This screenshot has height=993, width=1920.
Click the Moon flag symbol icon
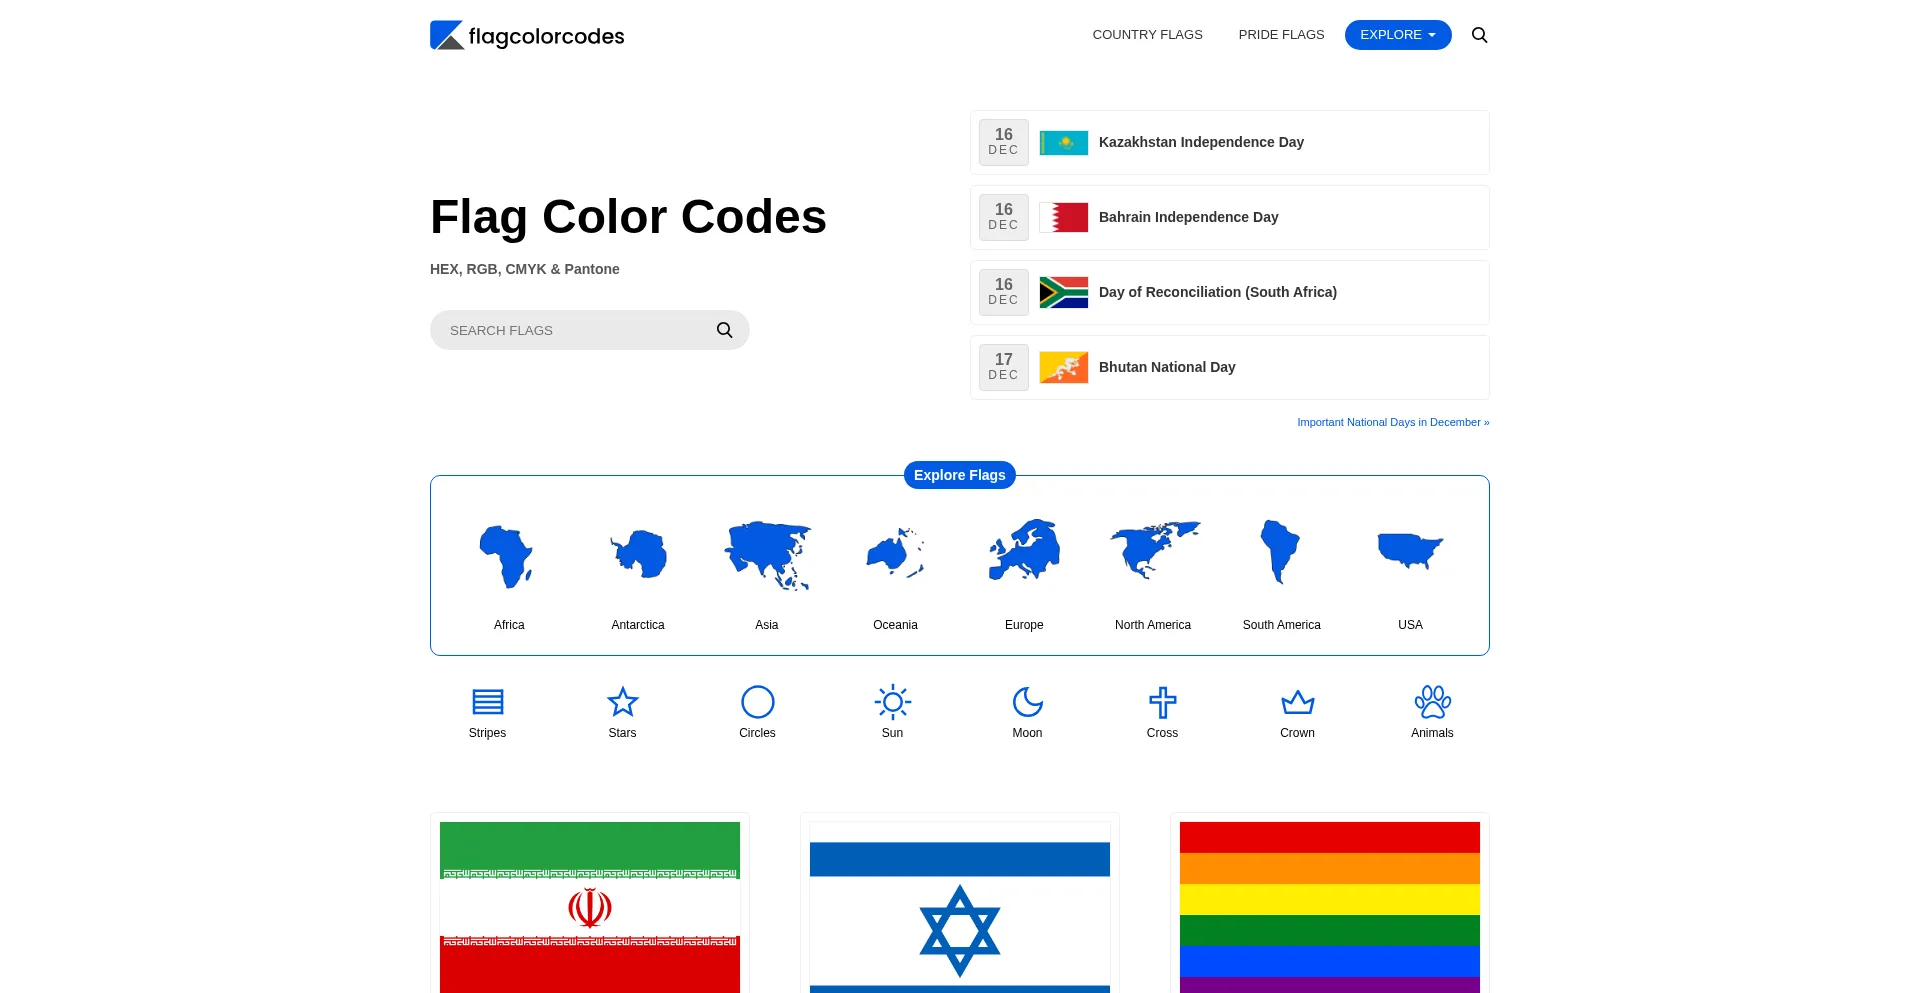[x=1027, y=702]
